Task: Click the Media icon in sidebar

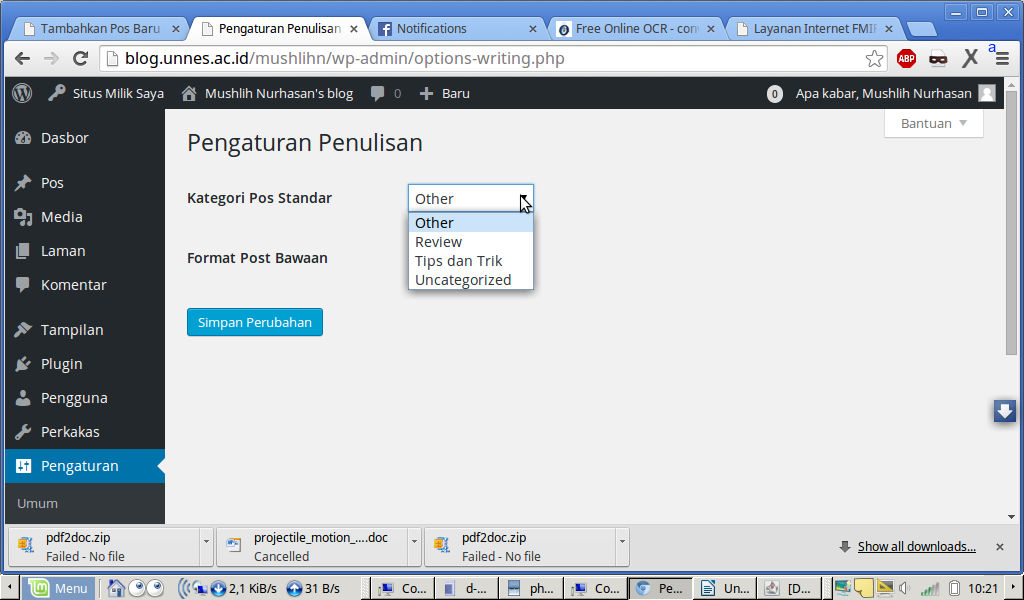Action: (x=23, y=217)
